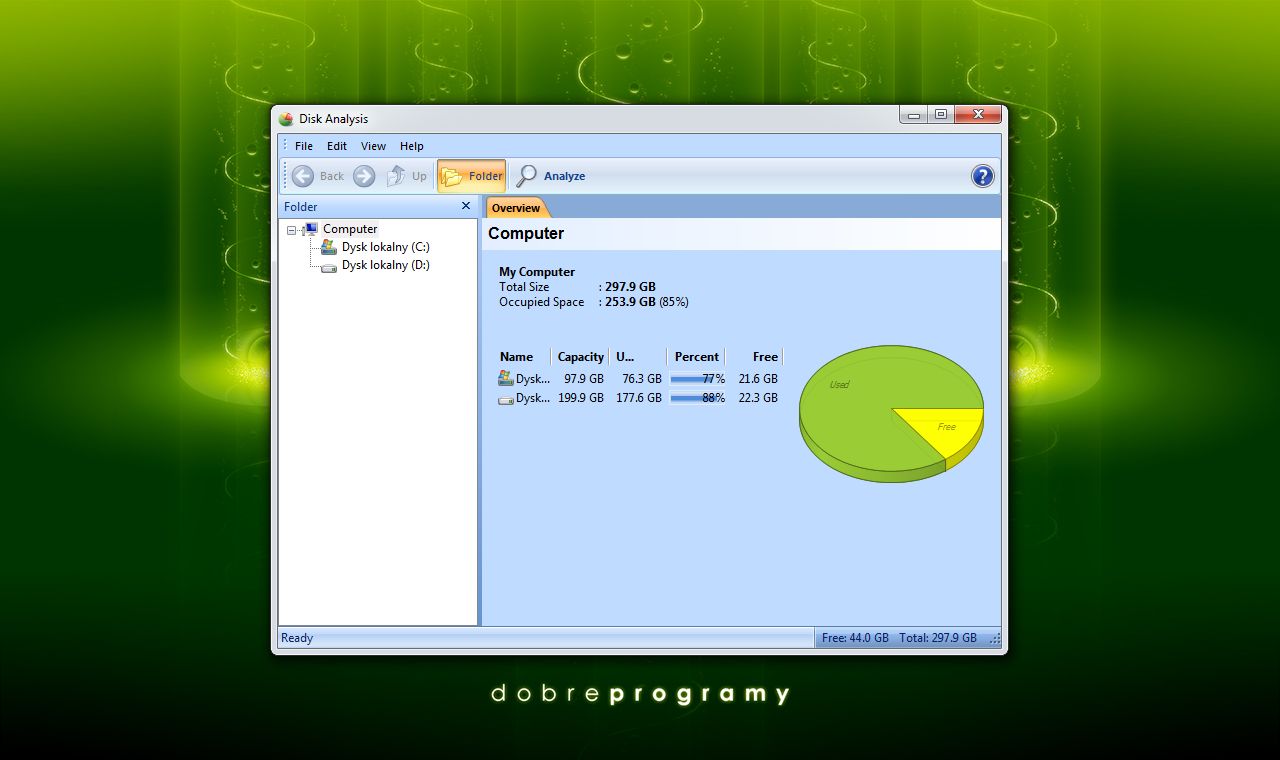Collapse the Computer tree node
This screenshot has width=1280, height=760.
[291, 230]
